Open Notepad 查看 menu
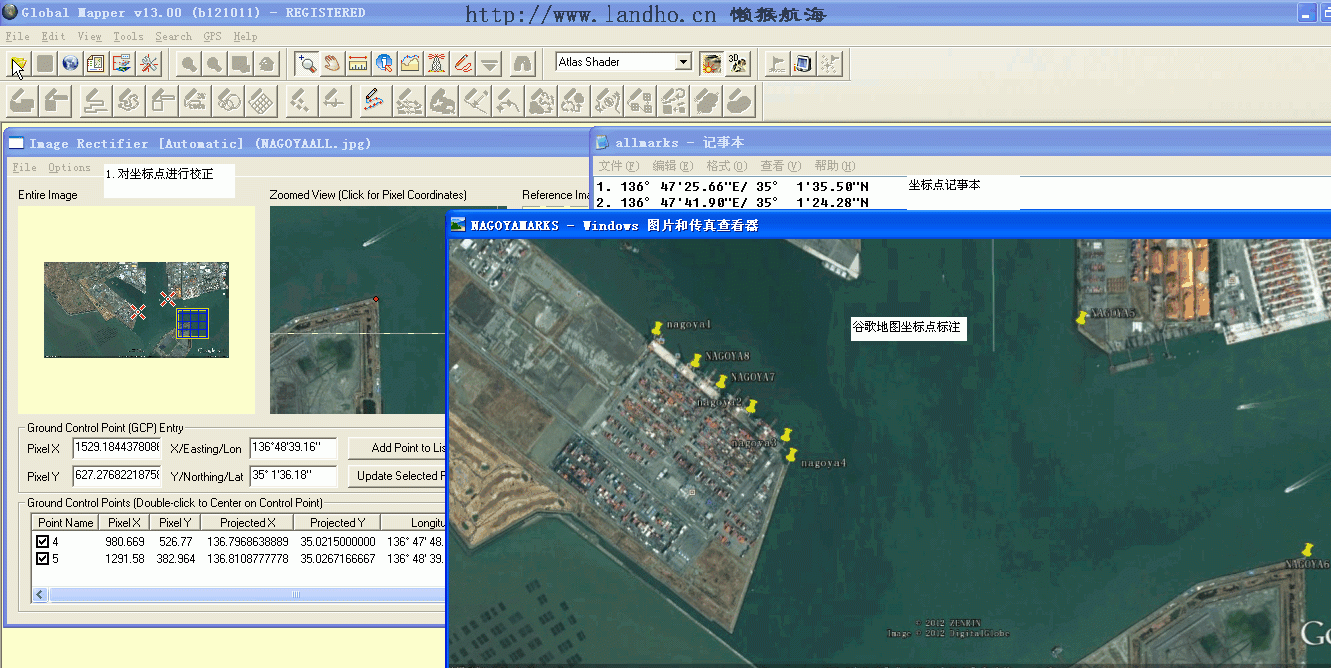 (x=780, y=166)
